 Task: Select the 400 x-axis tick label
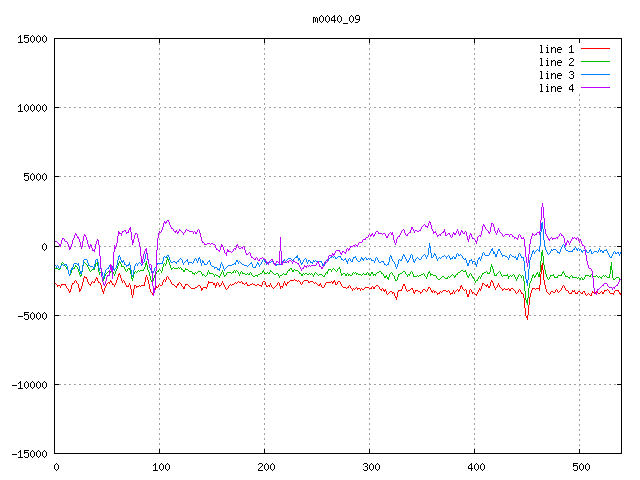coord(475,466)
